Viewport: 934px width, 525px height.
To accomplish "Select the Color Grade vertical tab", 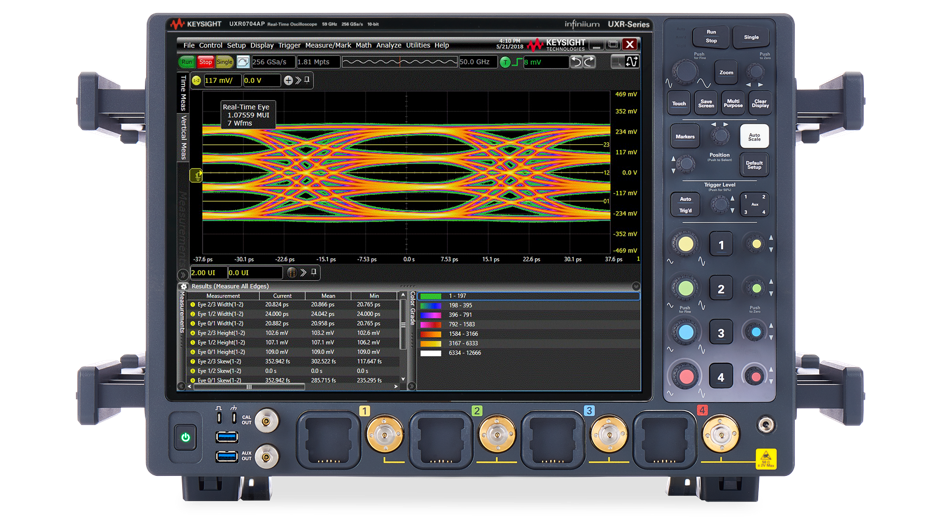I will (412, 308).
